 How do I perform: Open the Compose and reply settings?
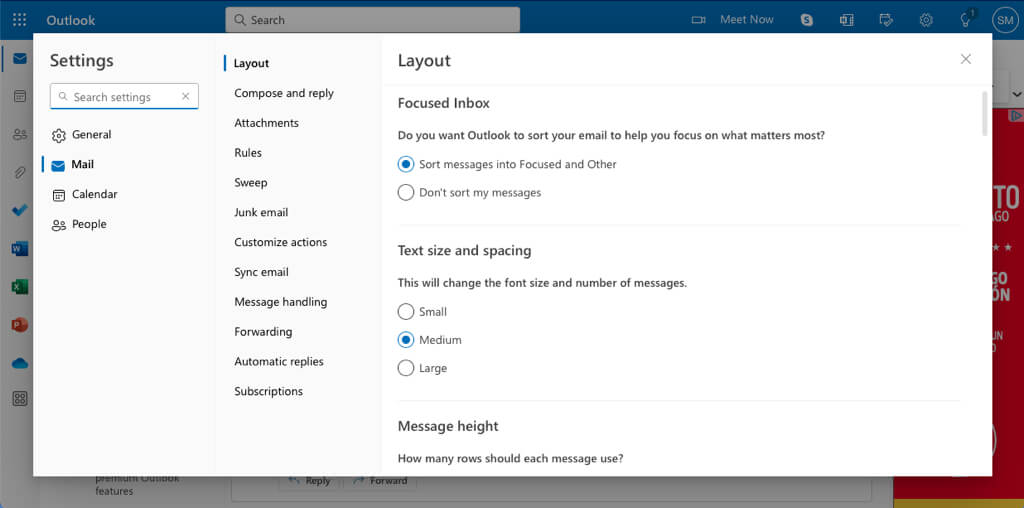click(x=284, y=93)
